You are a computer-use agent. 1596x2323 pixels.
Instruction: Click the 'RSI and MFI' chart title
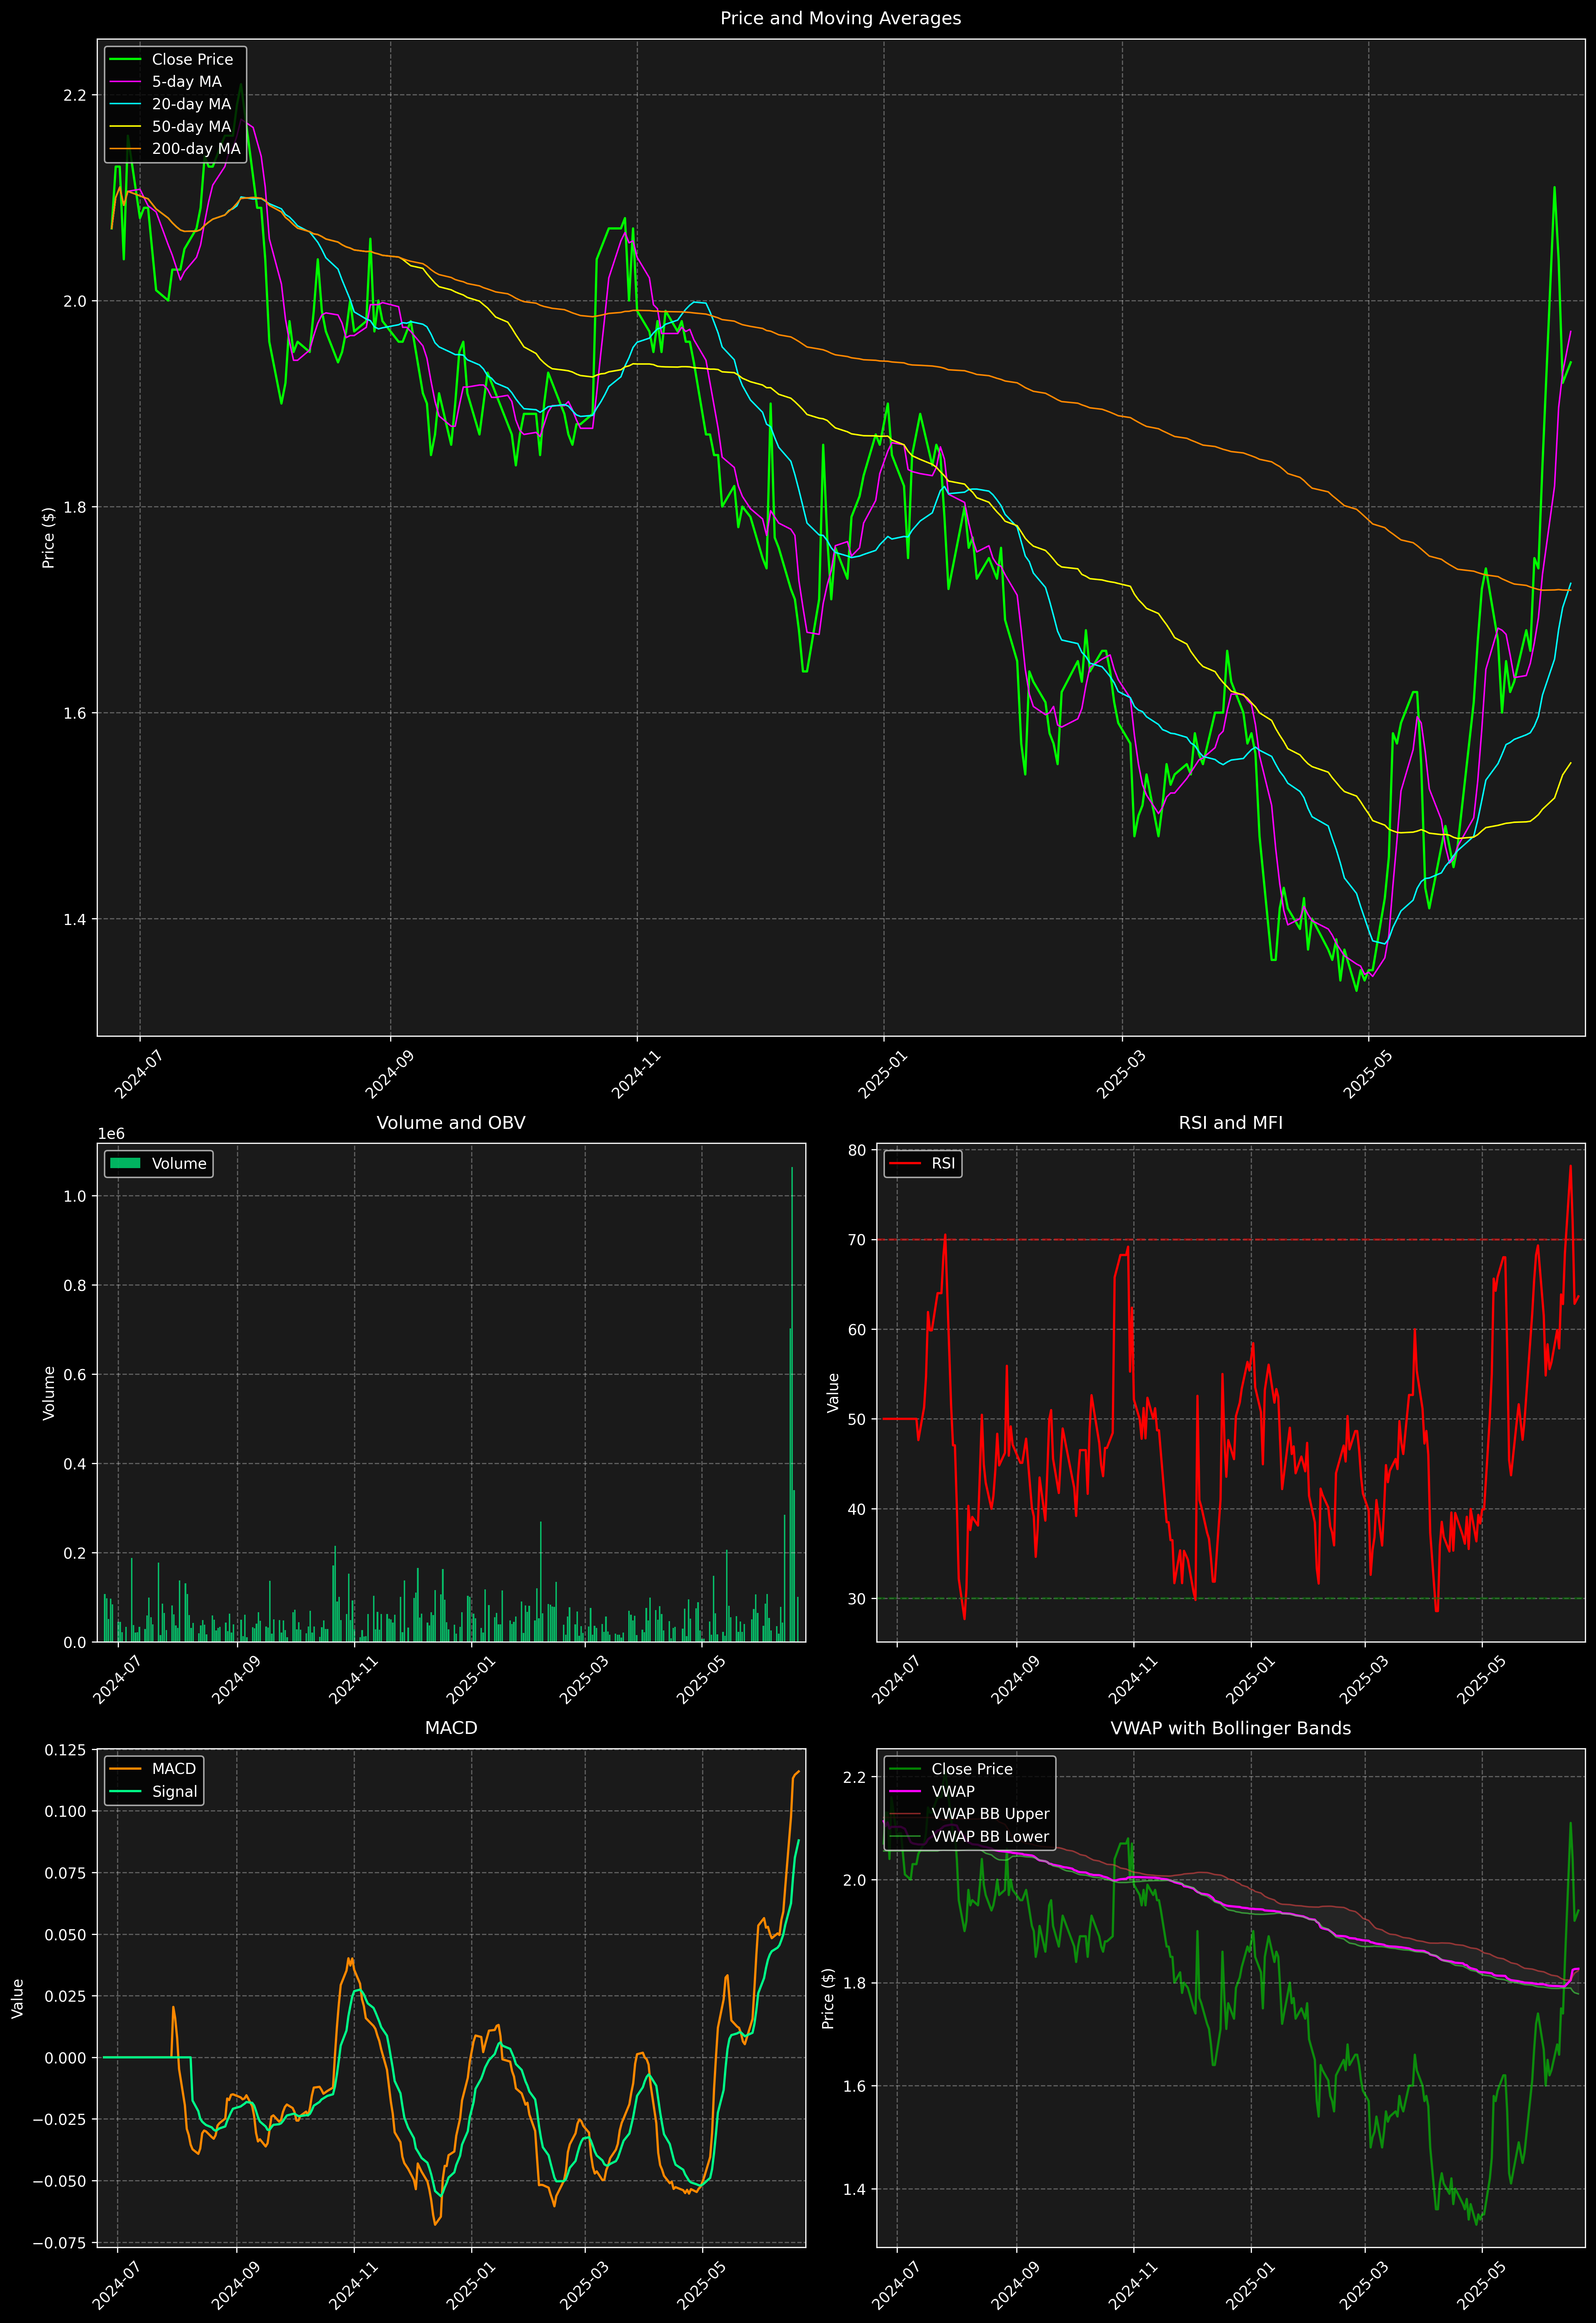(1230, 1123)
